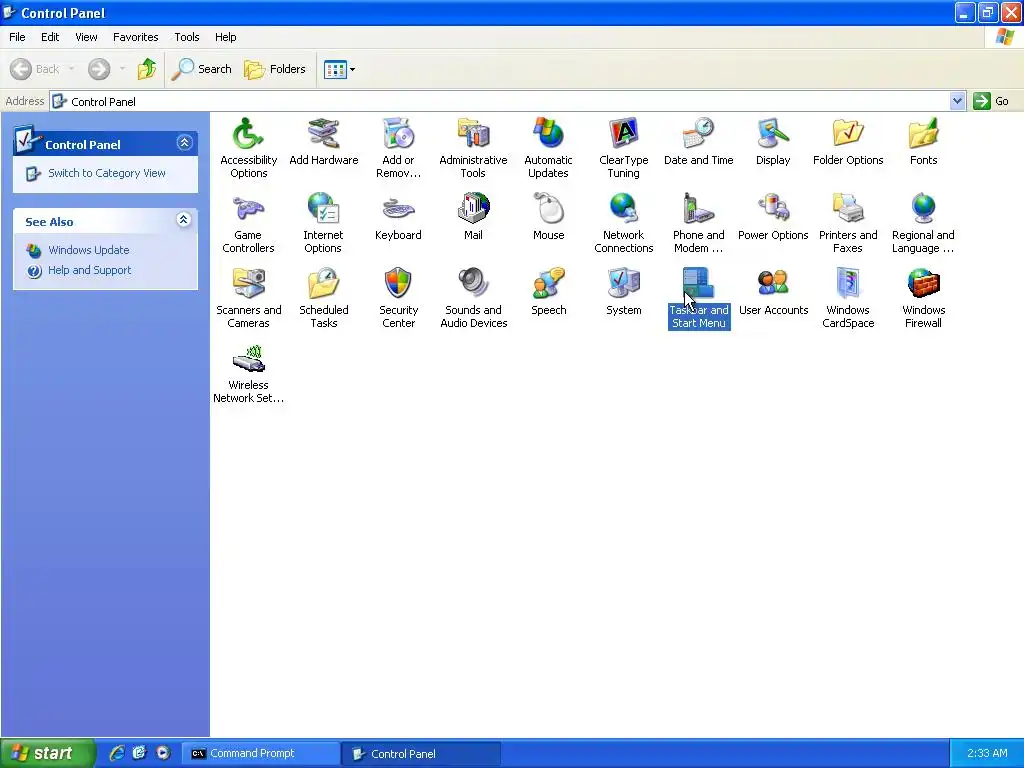
Task: Switch to Command Prompt taskbar button
Action: [x=260, y=754]
